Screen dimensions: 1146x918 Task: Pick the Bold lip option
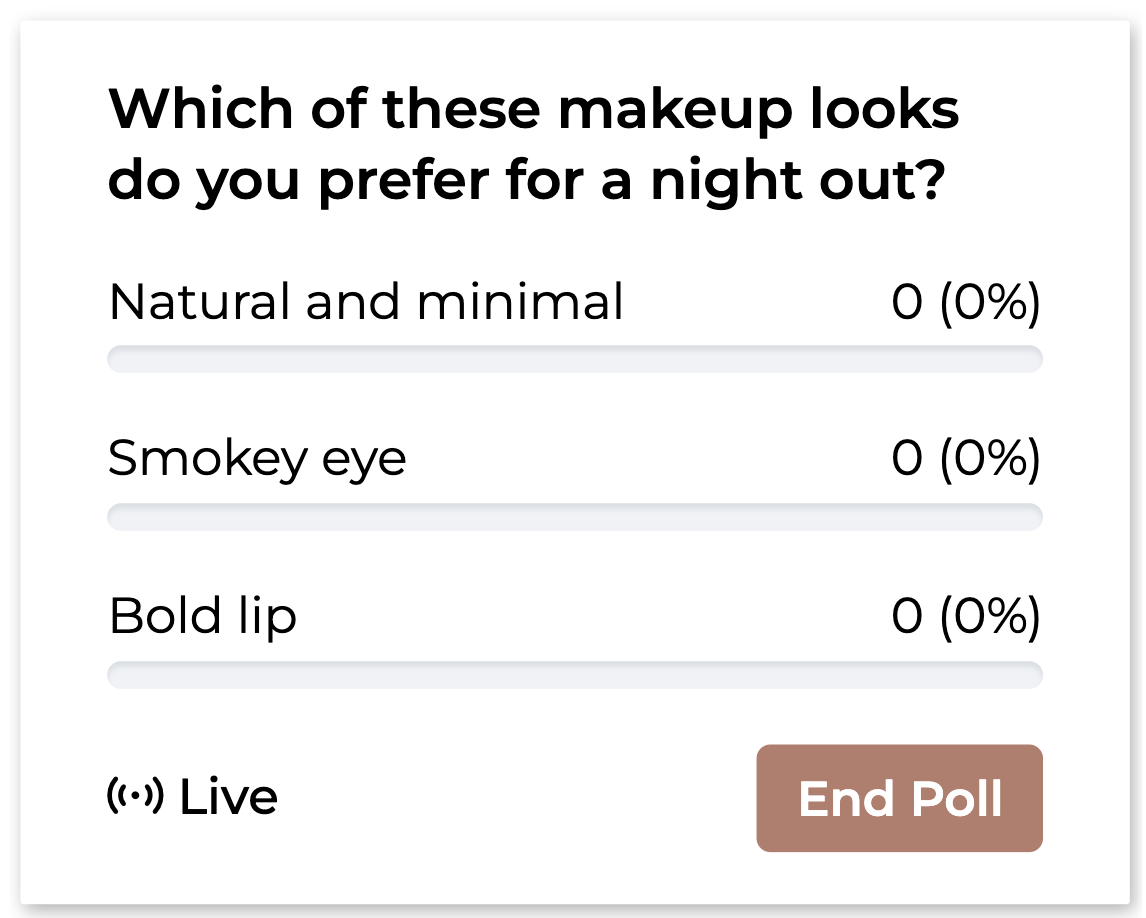tap(203, 616)
